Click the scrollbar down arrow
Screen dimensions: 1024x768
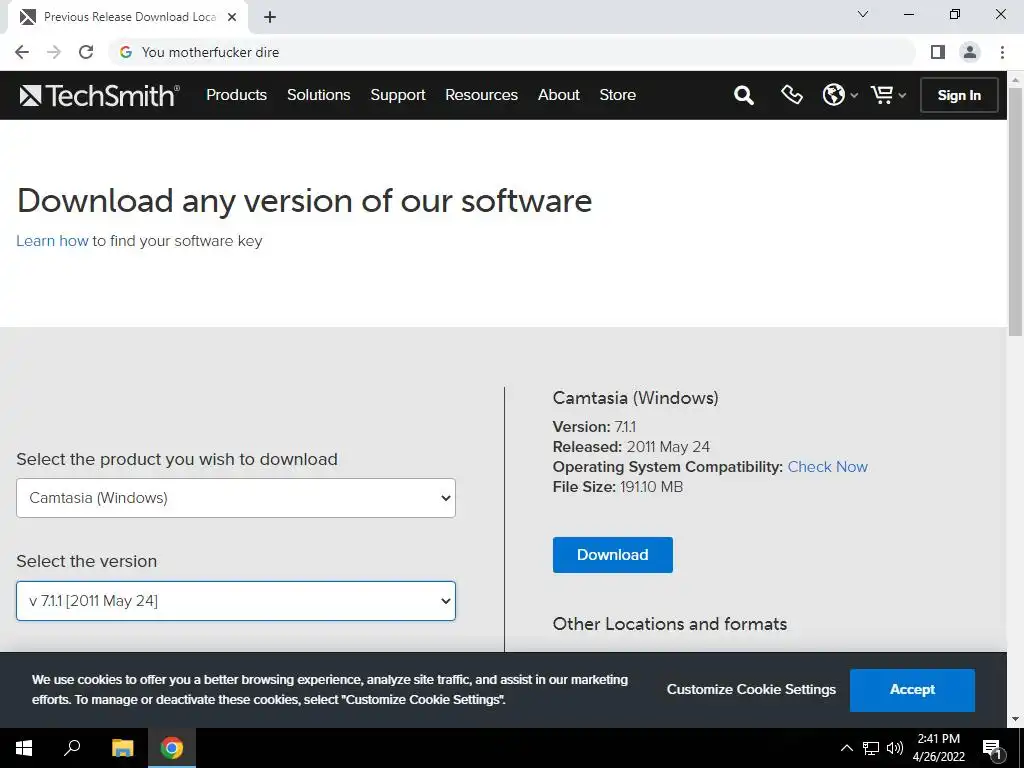click(1016, 720)
